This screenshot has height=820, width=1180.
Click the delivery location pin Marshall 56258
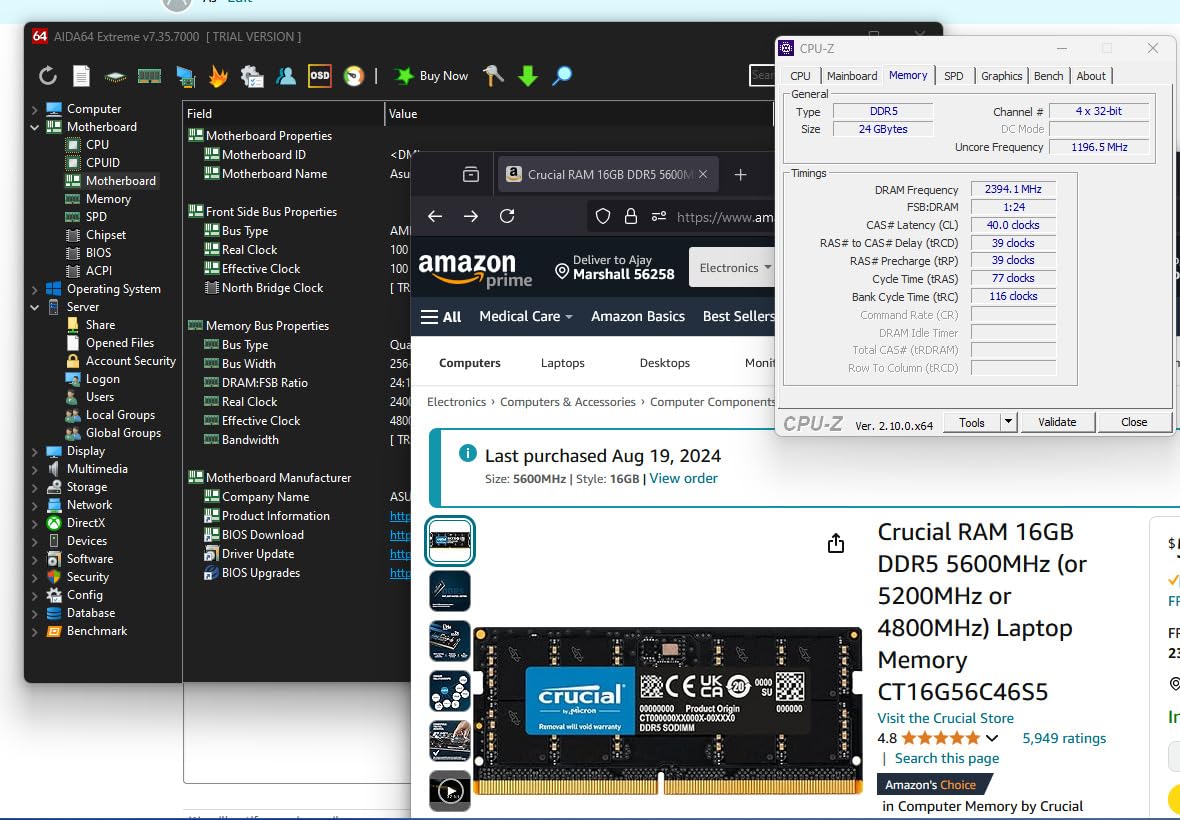(x=615, y=267)
